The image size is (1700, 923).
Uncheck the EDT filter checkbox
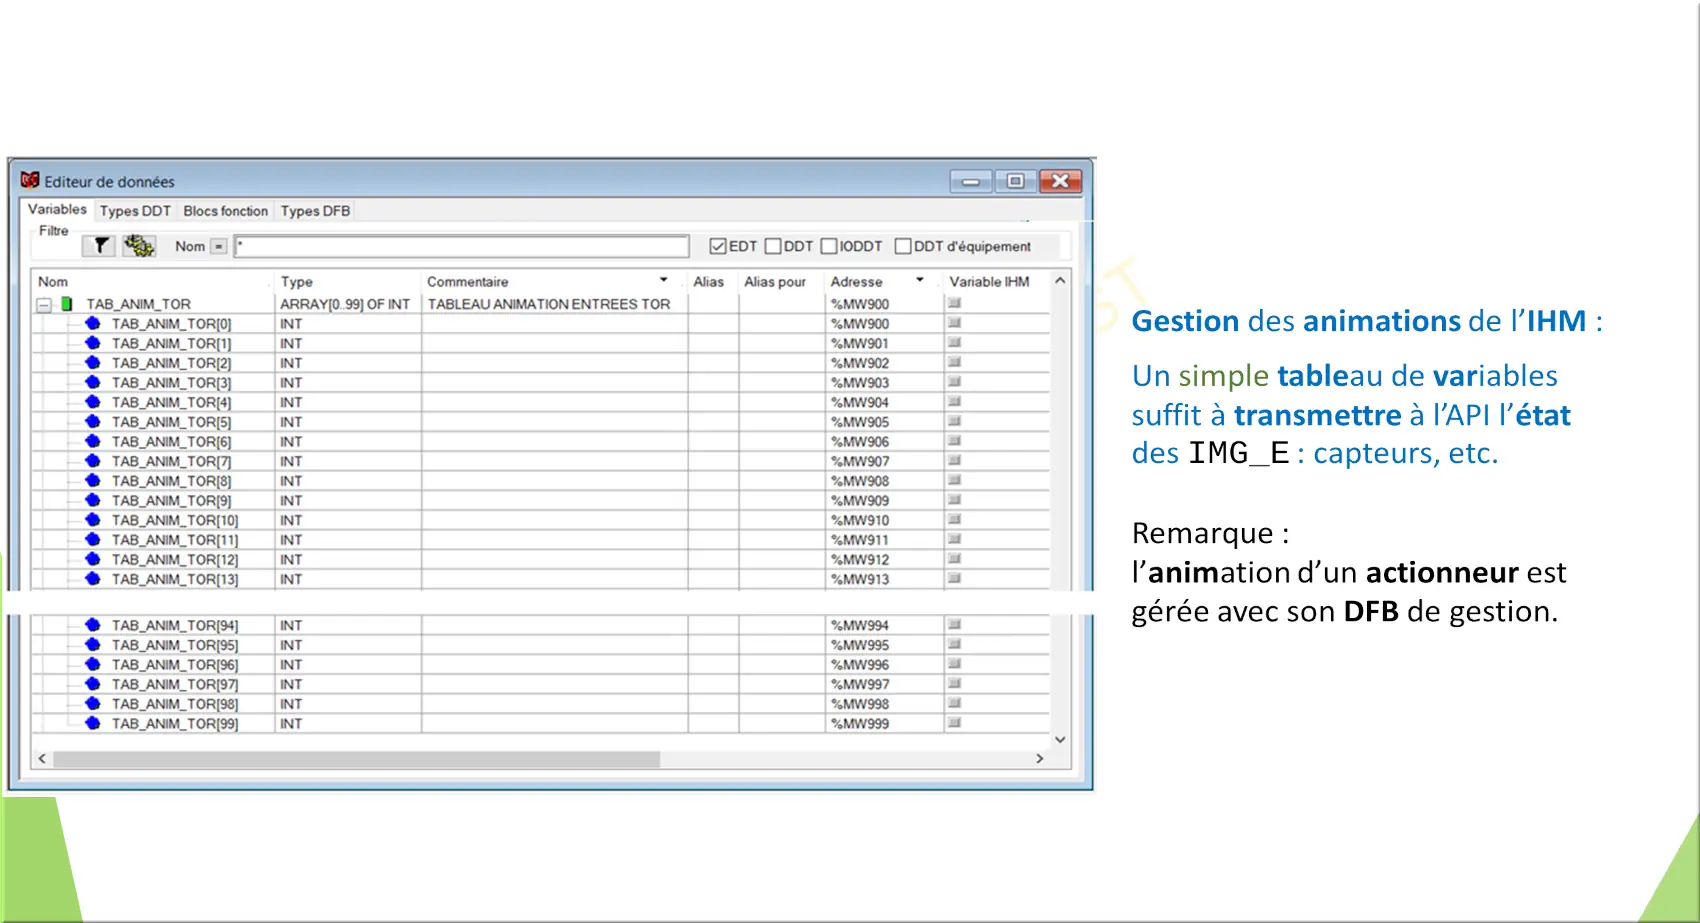(x=718, y=246)
